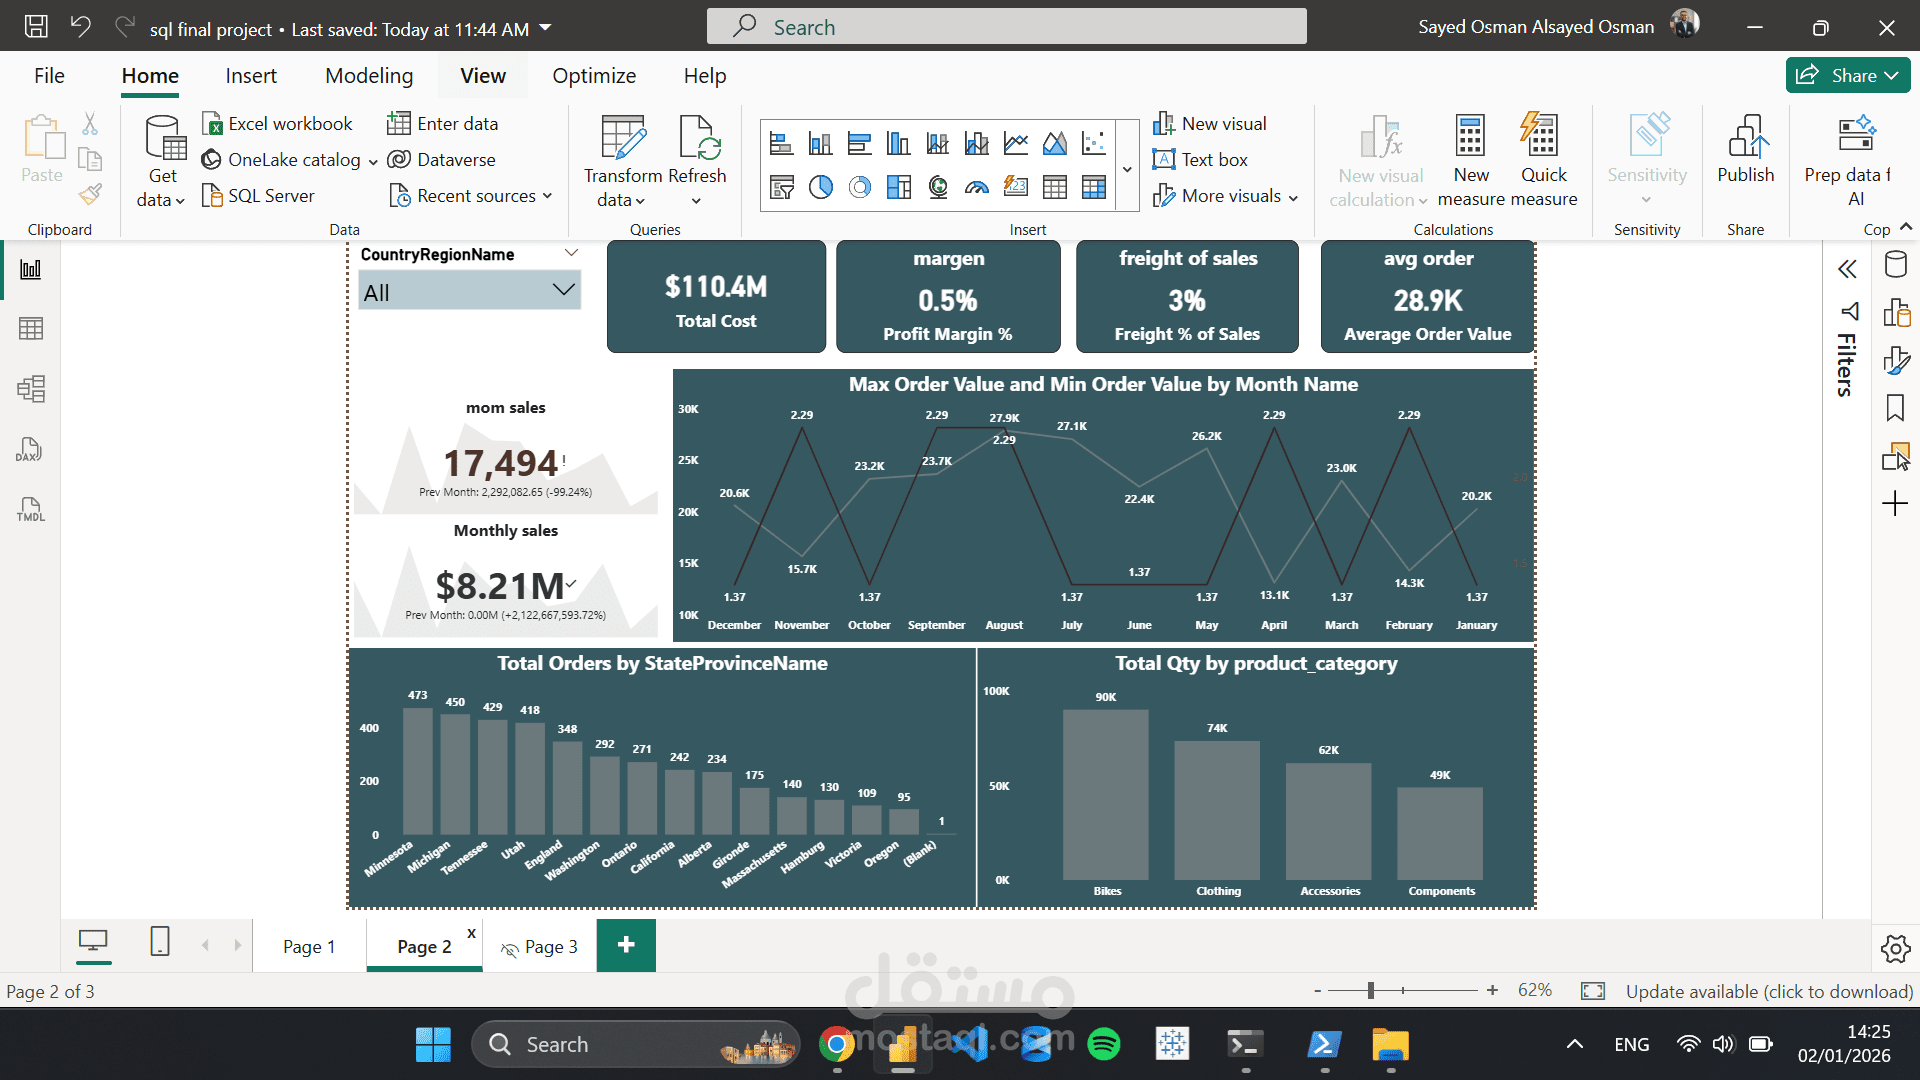Open TMDL view in left sidebar
1920x1080 pixels.
(31, 510)
